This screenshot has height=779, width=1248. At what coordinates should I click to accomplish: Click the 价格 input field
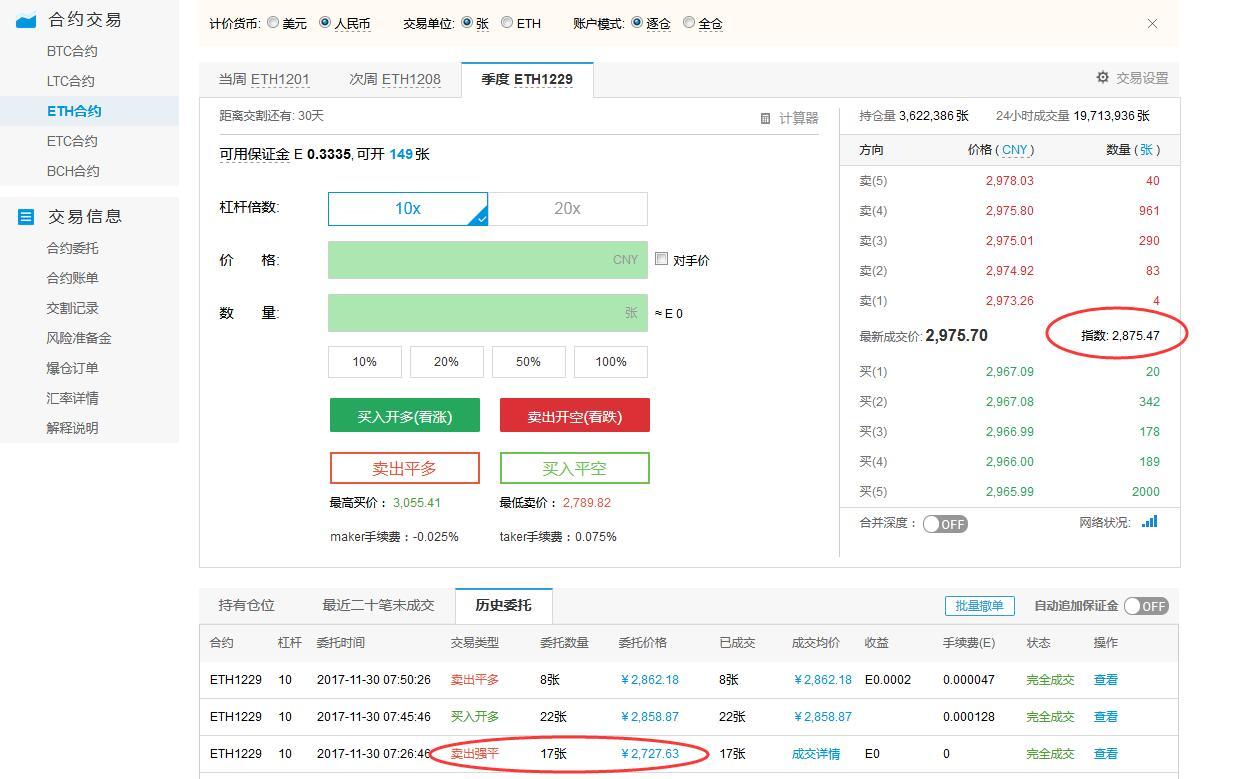click(487, 260)
